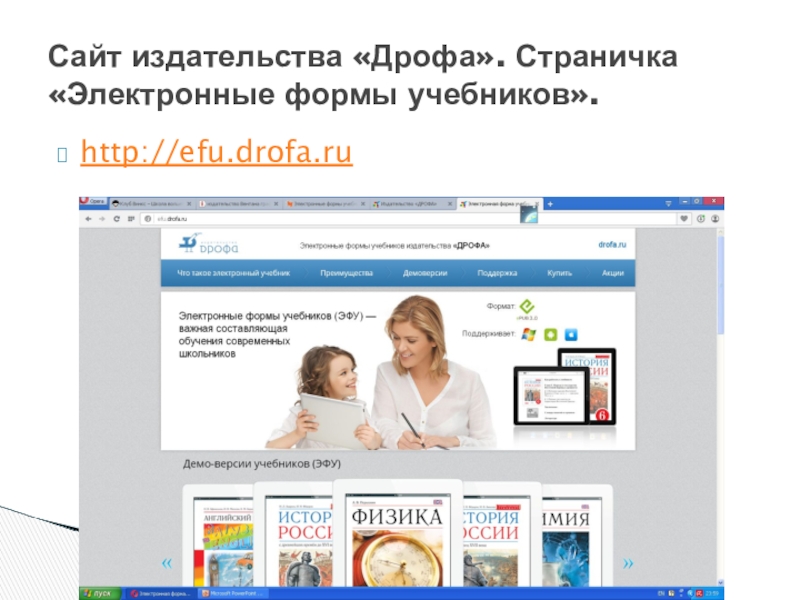Go back with the browser back arrow

(x=88, y=219)
